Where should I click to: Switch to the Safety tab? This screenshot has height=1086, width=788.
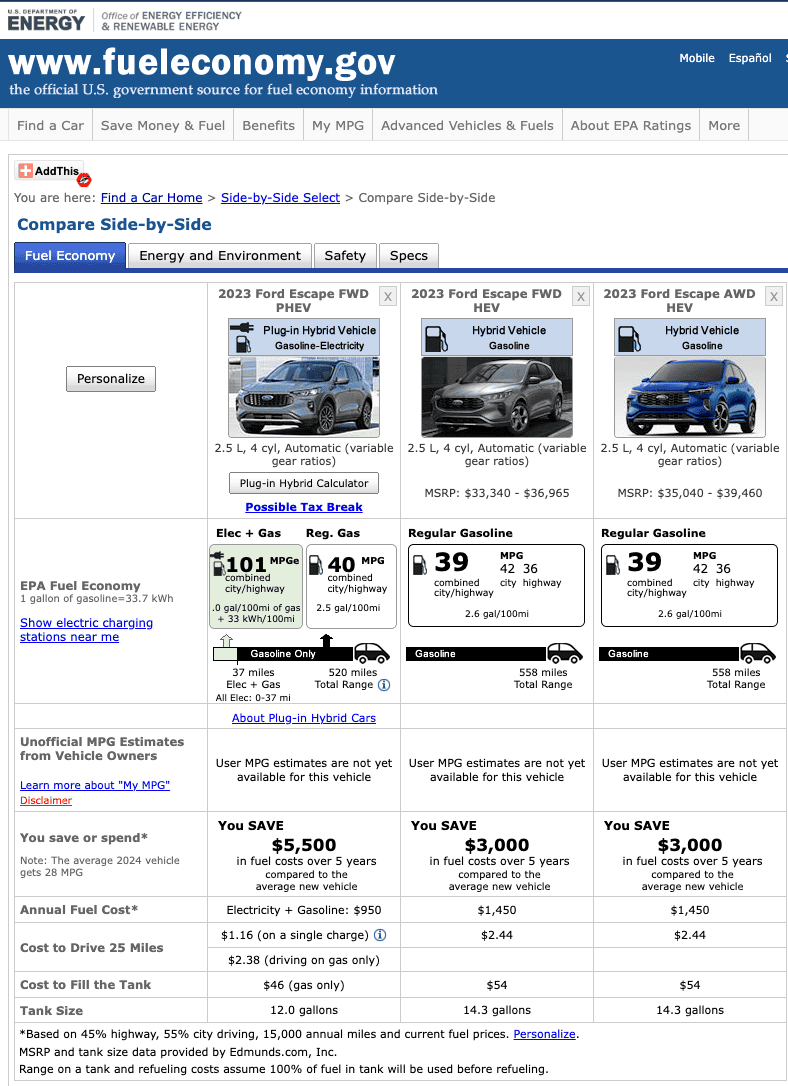[x=345, y=256]
